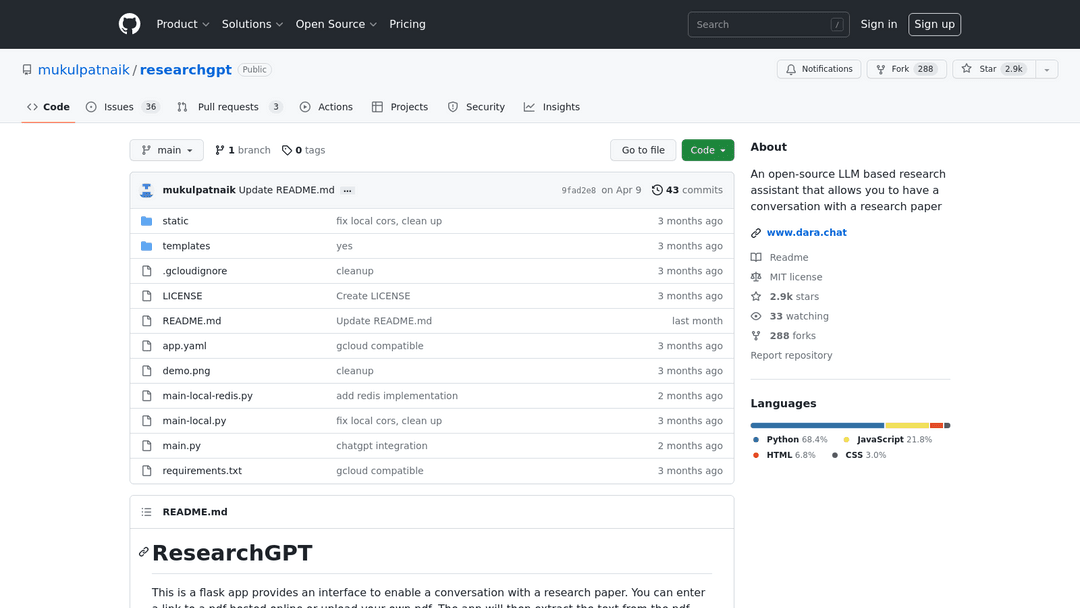Star the repository
This screenshot has height=608, width=1080.
(993, 69)
